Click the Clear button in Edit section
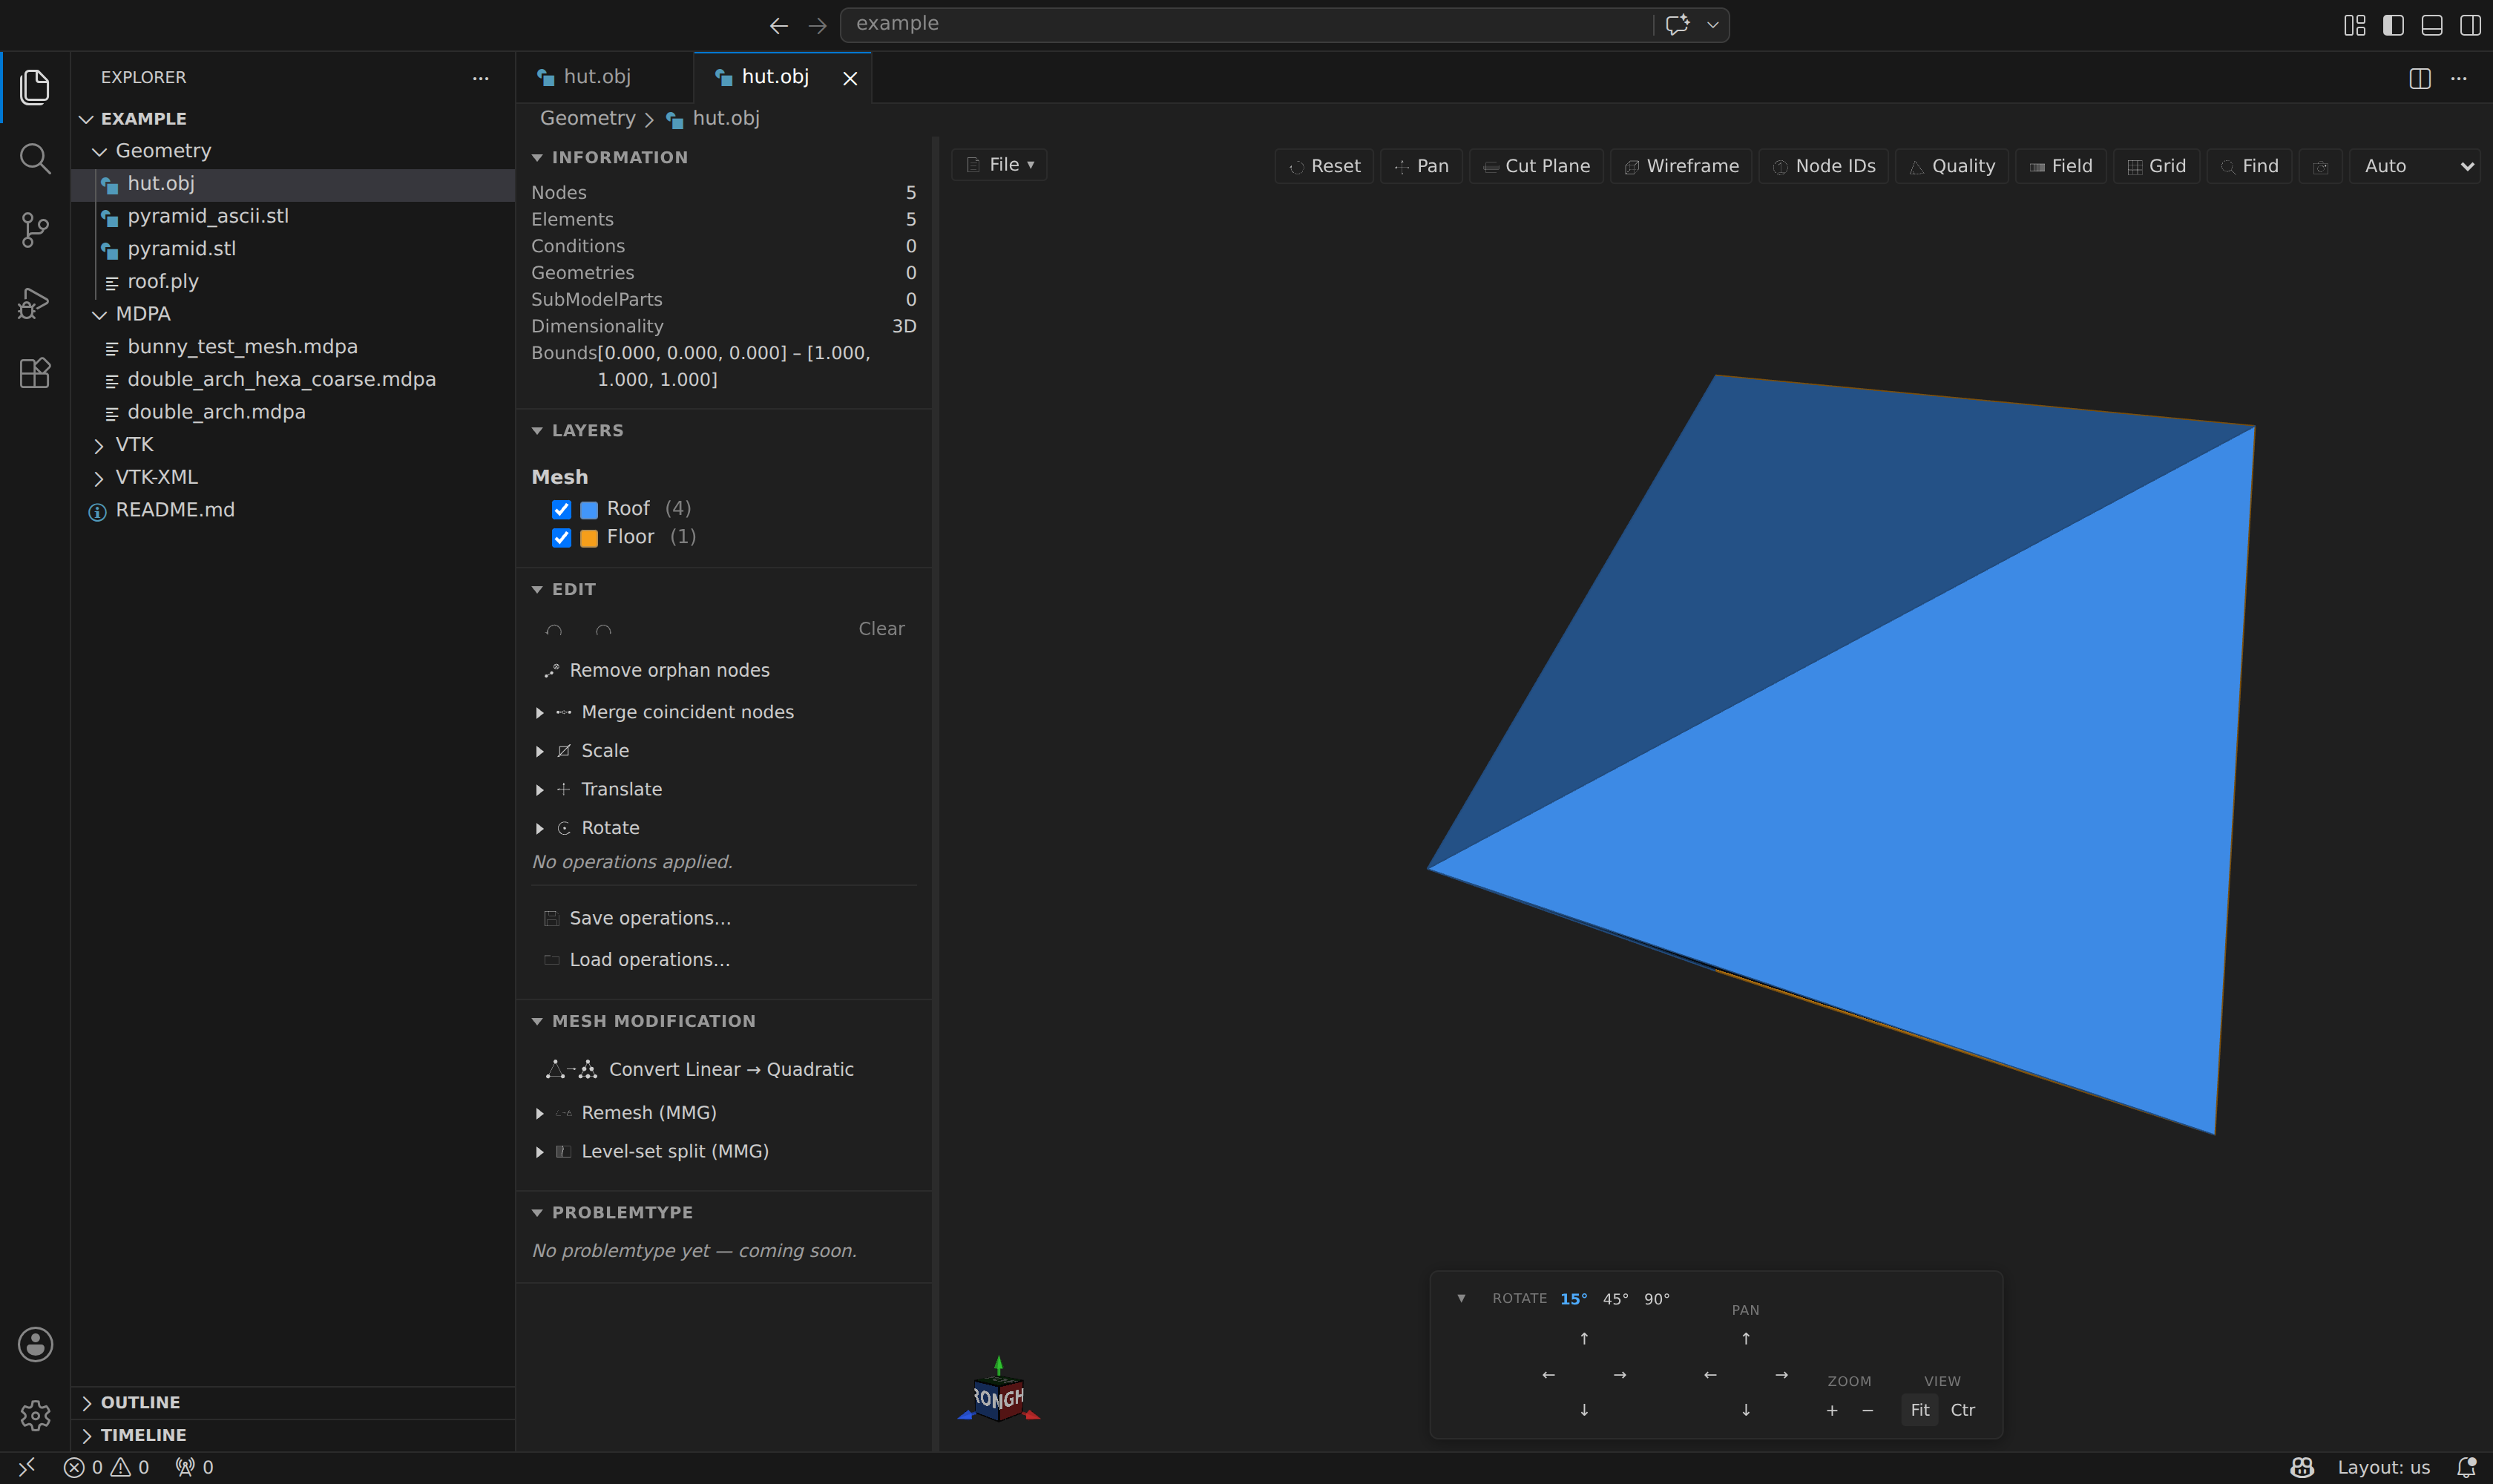This screenshot has height=1484, width=2493. coord(881,629)
